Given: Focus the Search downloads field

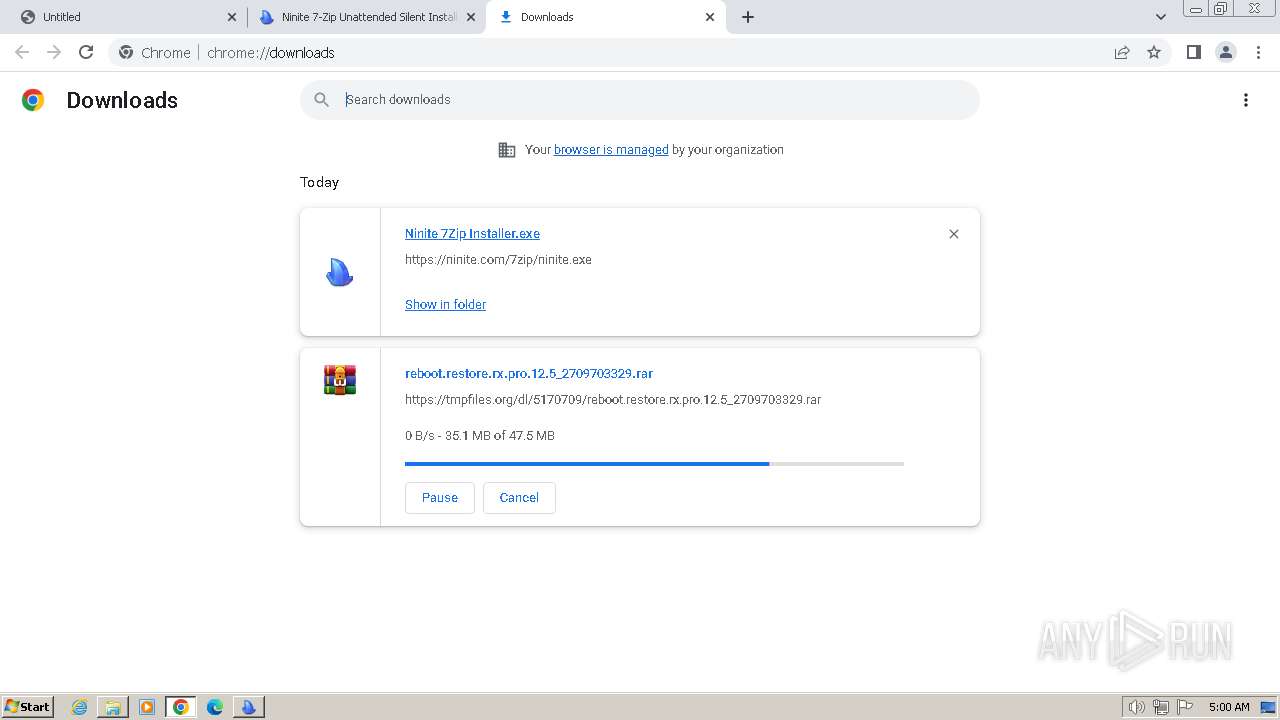Looking at the screenshot, I should (640, 99).
